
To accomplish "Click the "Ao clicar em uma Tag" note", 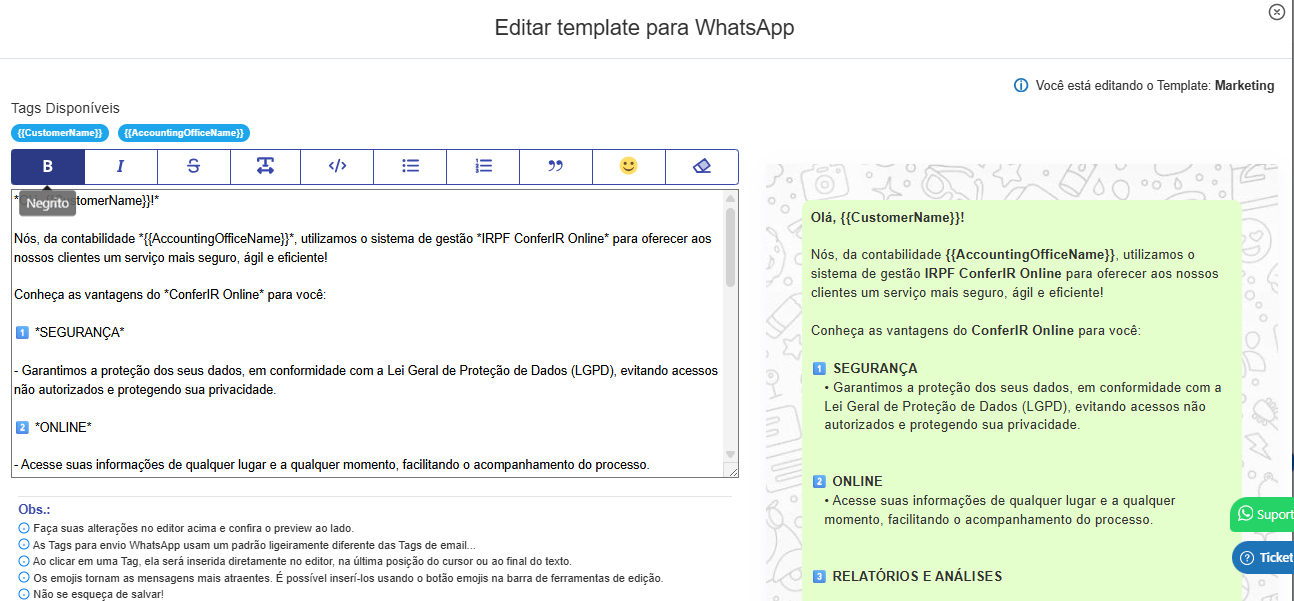I will coord(302,561).
